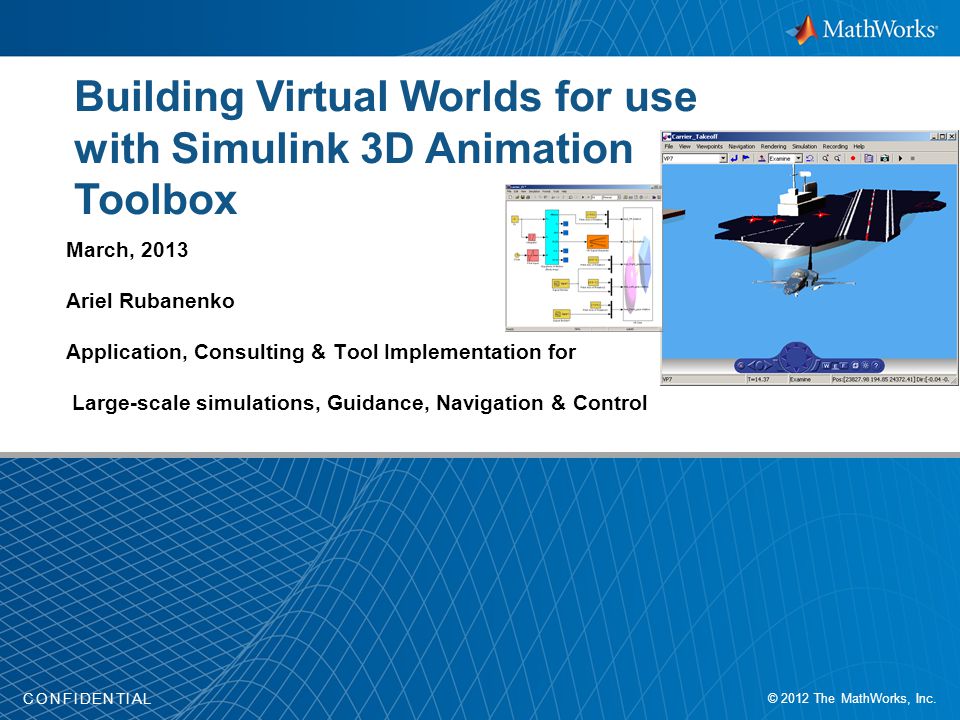The height and width of the screenshot is (720, 960).
Task: Open the Navigation menu
Action: [x=741, y=146]
